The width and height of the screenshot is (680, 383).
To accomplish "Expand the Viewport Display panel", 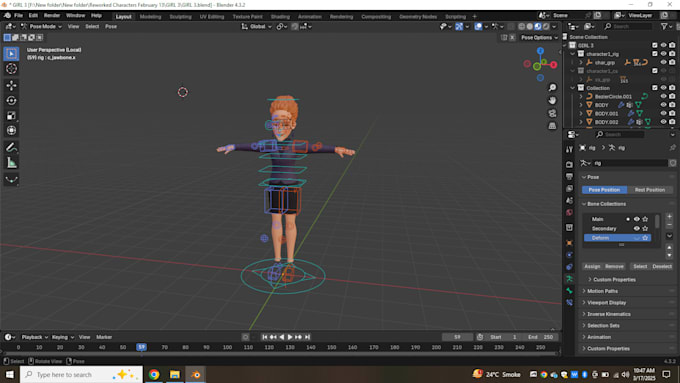I will (606, 303).
